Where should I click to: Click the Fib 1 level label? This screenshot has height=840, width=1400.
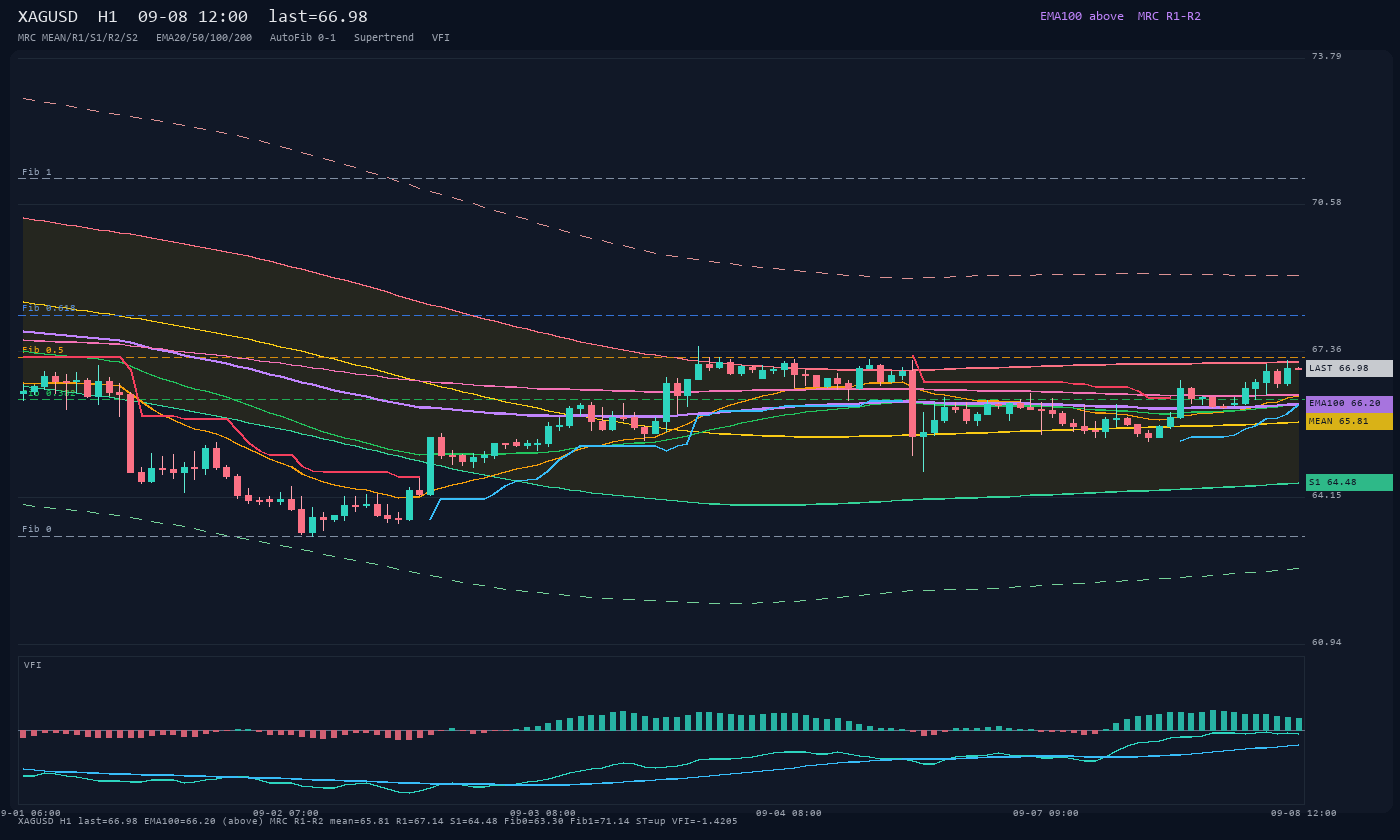click(37, 172)
